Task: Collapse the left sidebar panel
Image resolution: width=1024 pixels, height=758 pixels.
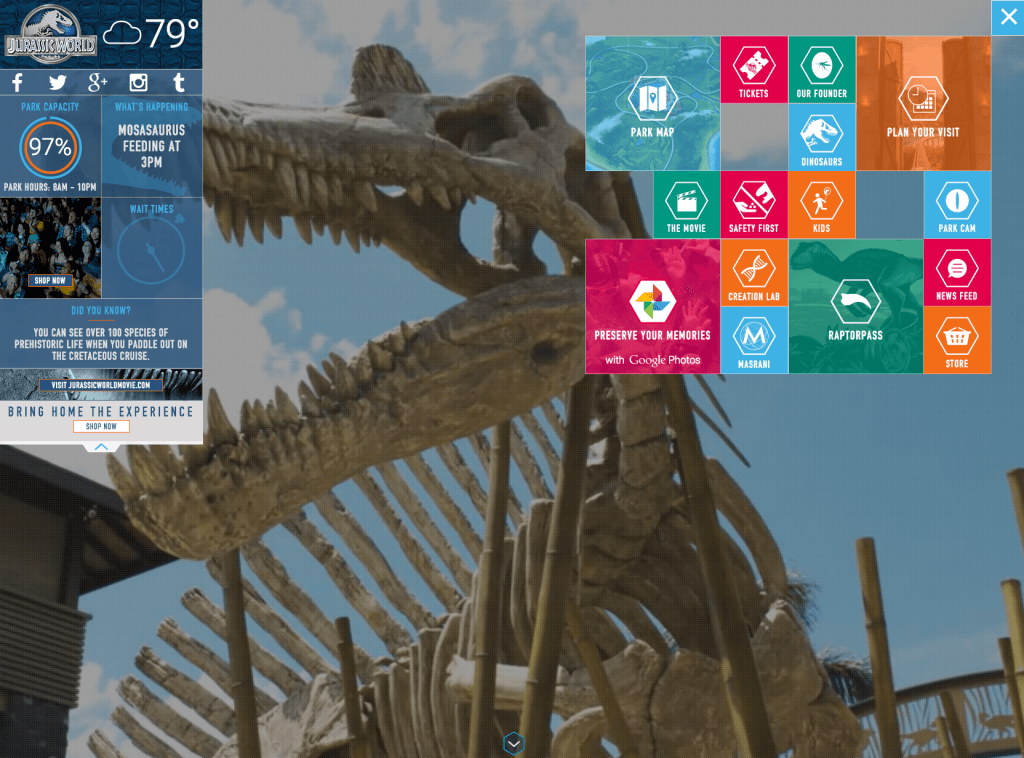Action: tap(100, 445)
